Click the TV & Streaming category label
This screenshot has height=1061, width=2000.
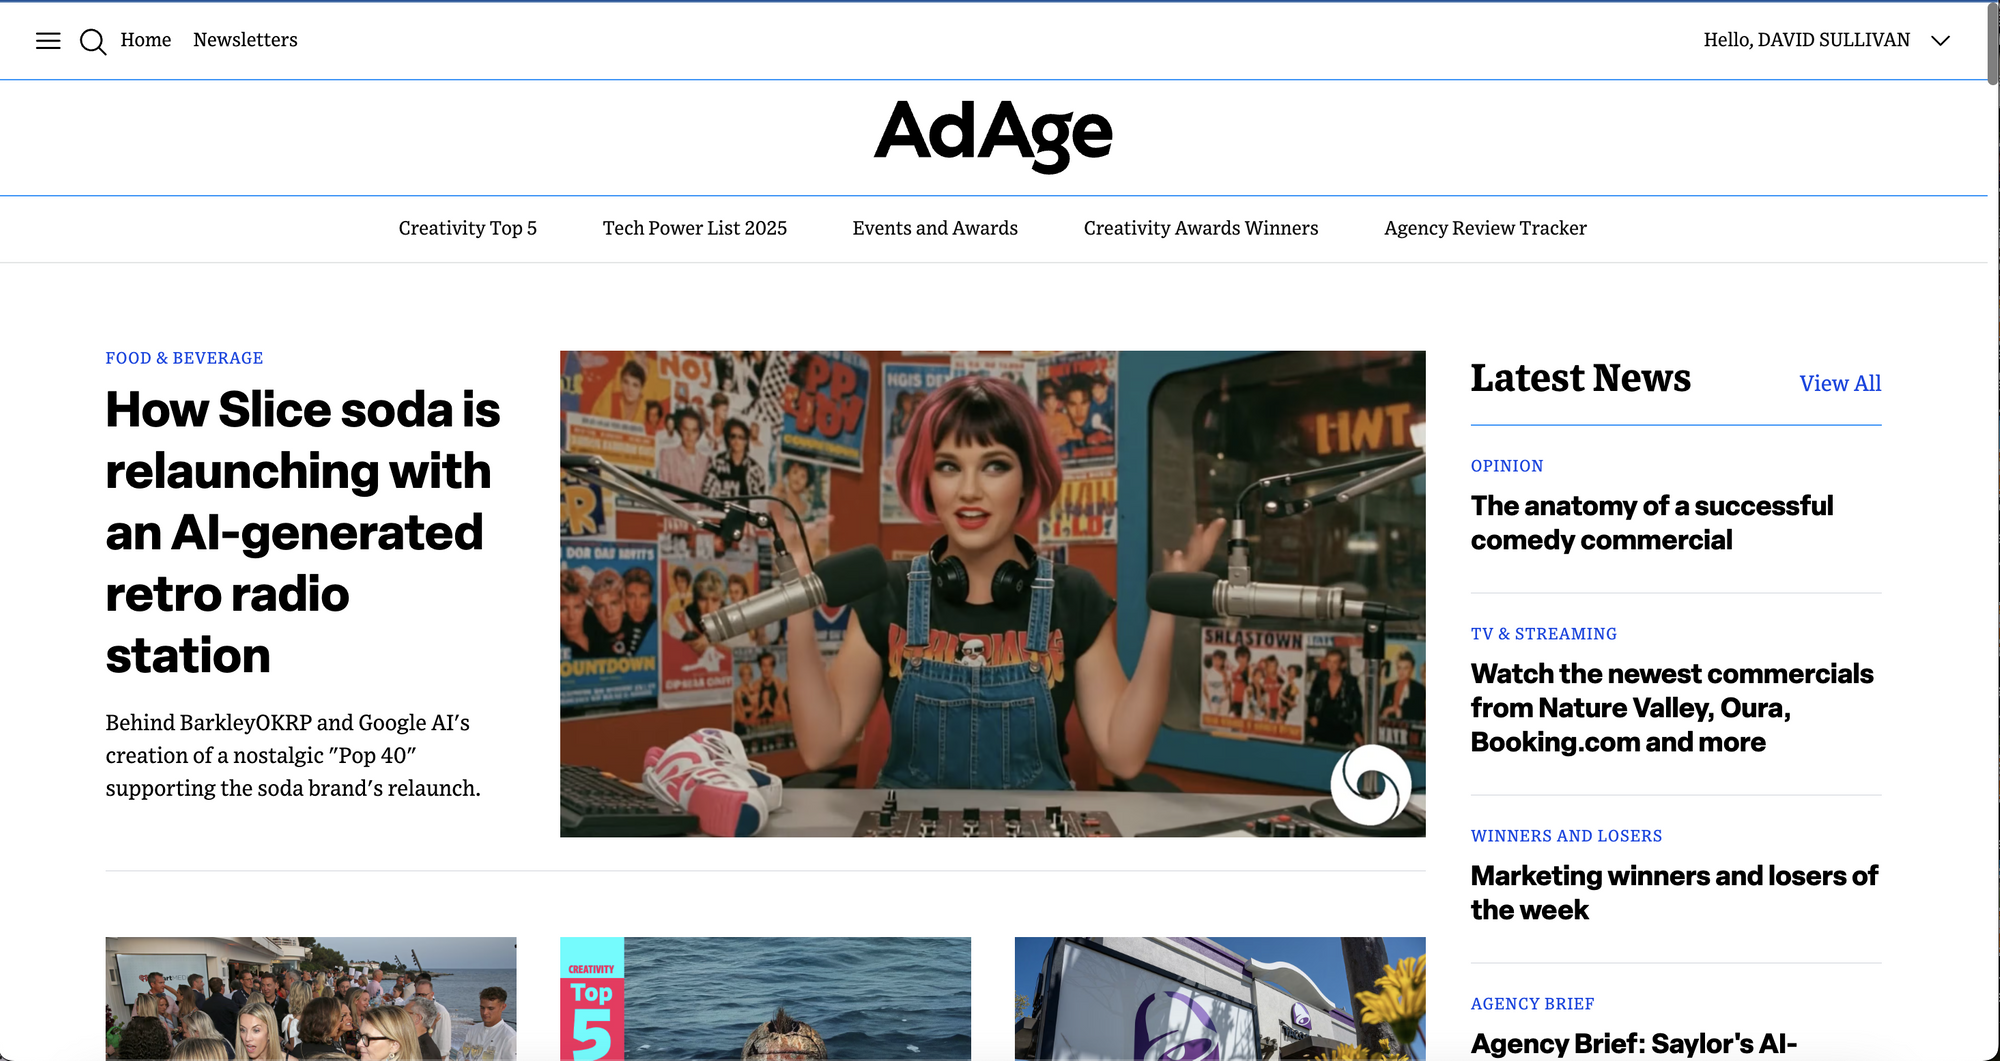(1544, 634)
